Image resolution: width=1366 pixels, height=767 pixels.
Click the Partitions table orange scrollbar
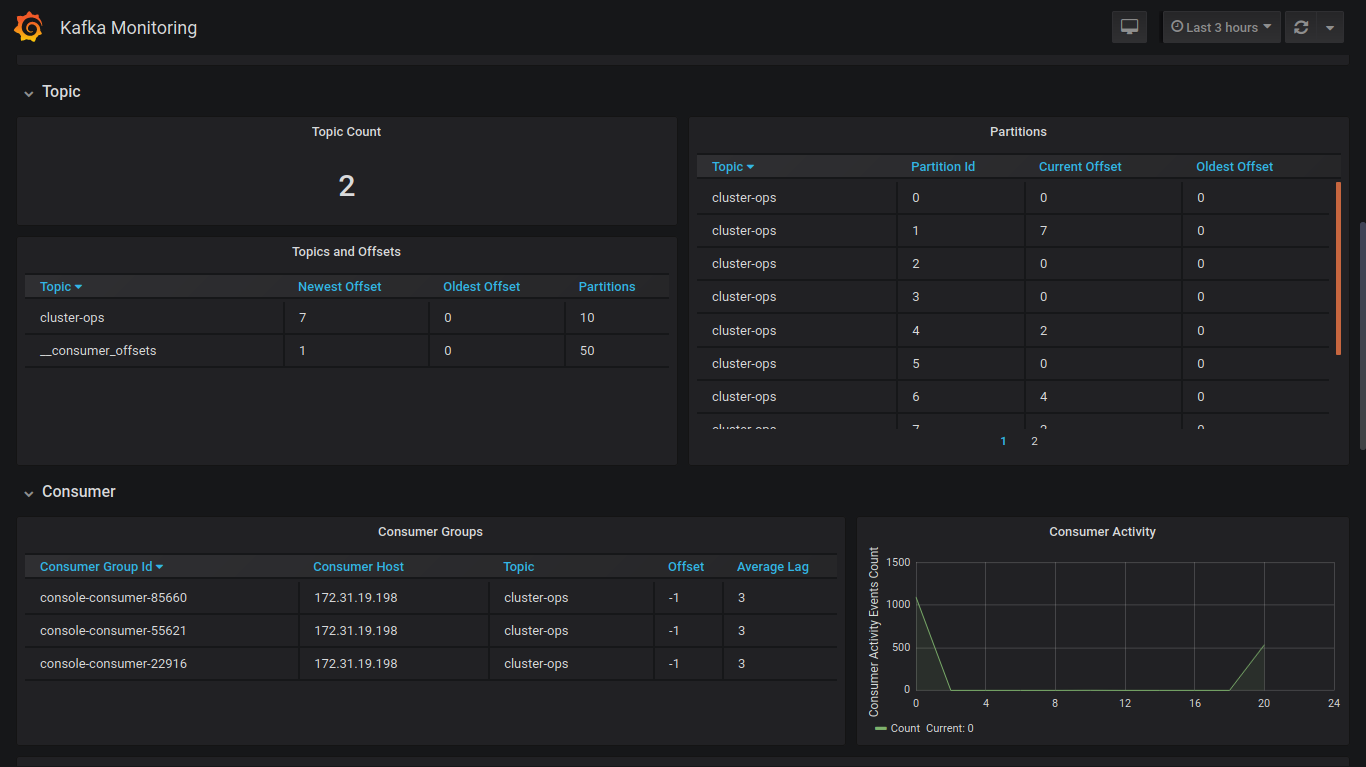click(1338, 268)
